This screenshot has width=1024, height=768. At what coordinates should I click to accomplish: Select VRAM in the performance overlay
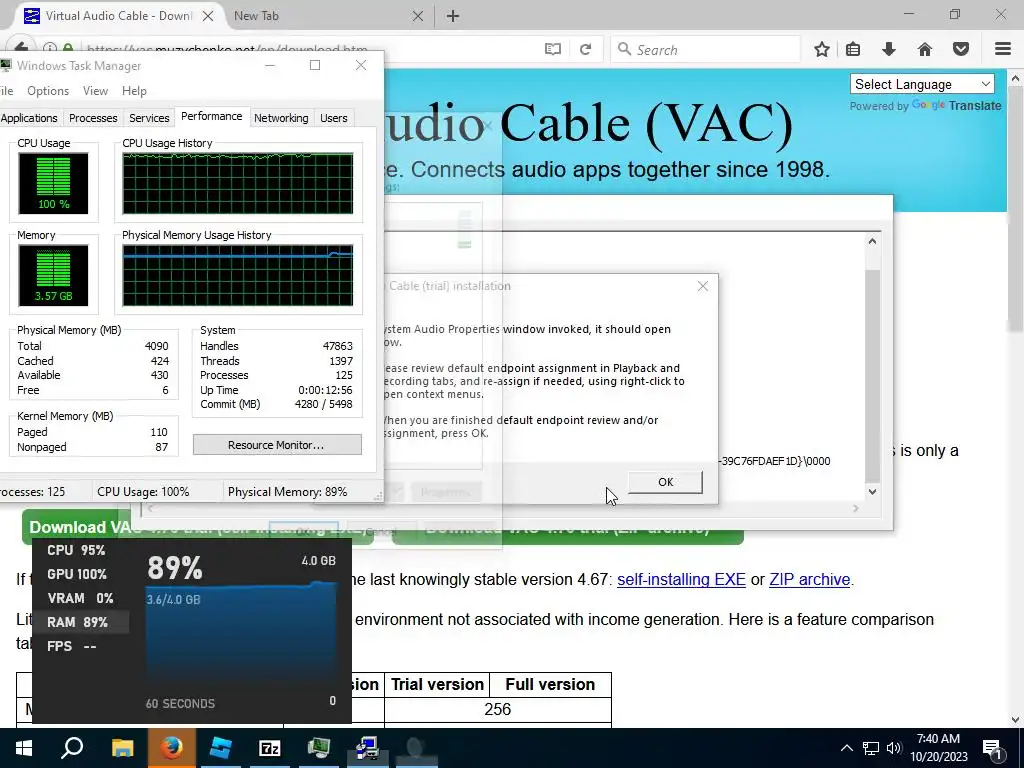pyautogui.click(x=80, y=598)
